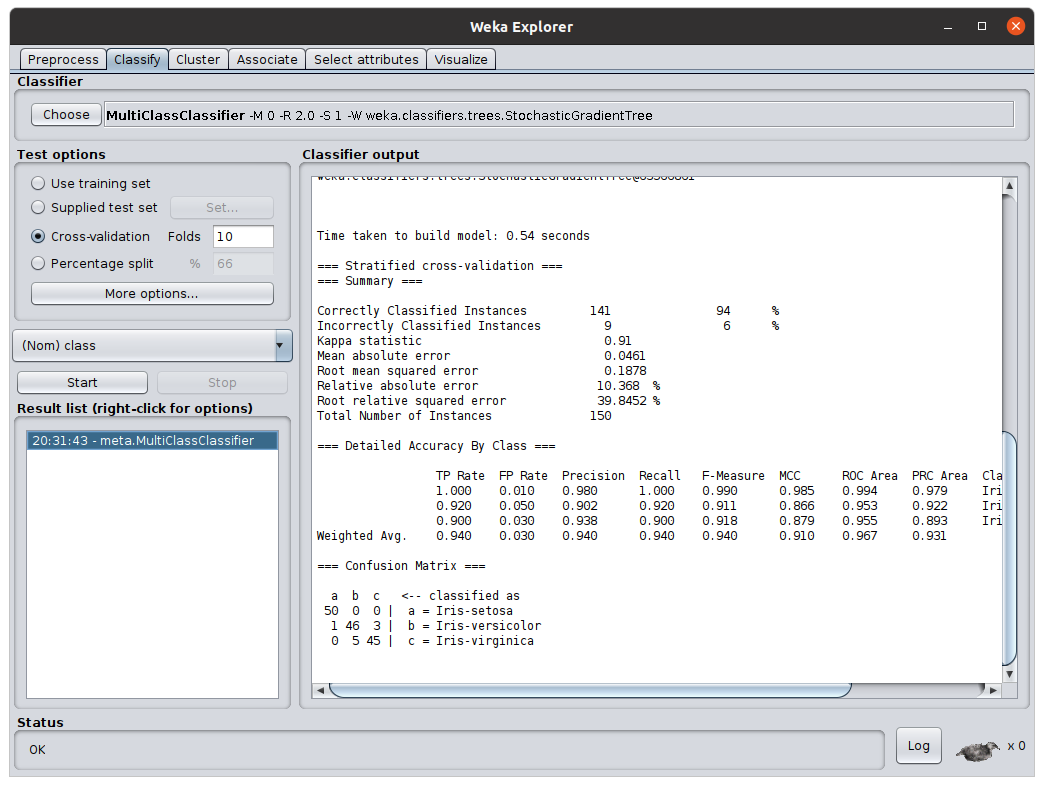Click the MultiClassClassifier configuration text field

pyautogui.click(x=559, y=114)
